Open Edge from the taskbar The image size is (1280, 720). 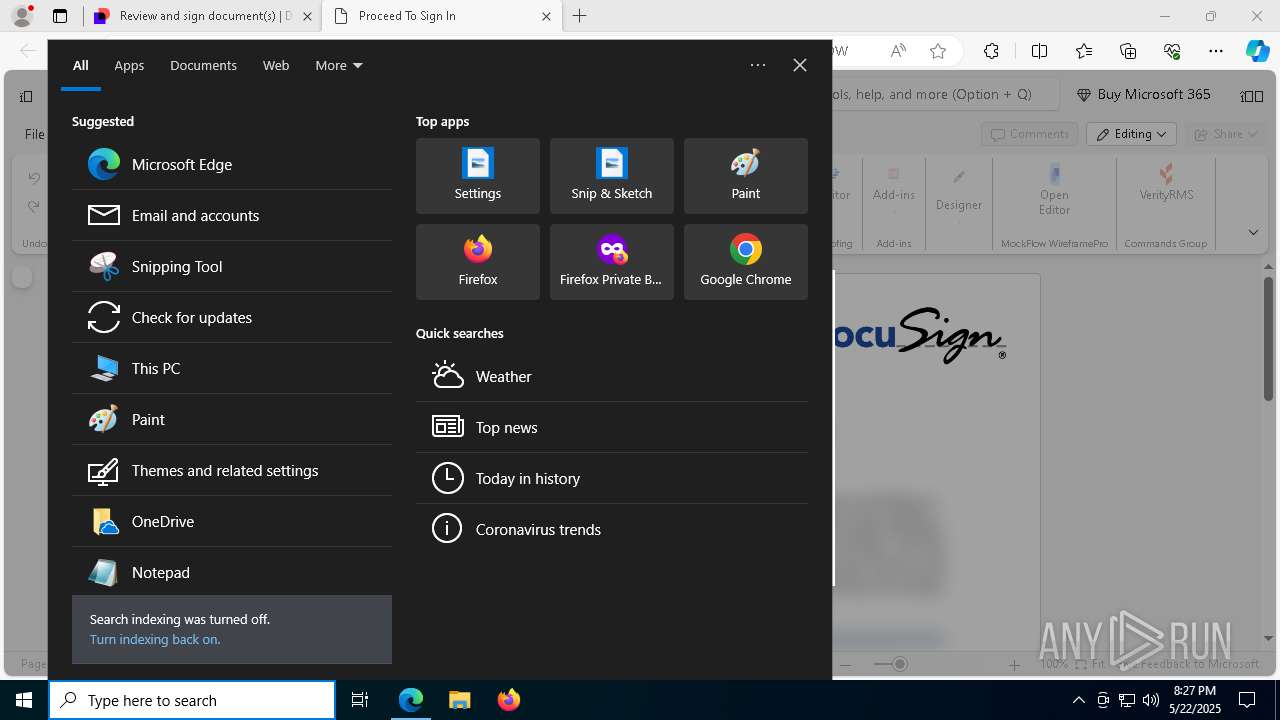(x=411, y=700)
